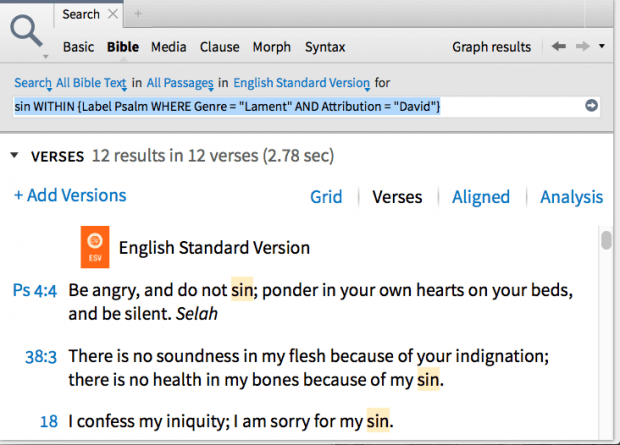Select the Syntax search type

325,47
